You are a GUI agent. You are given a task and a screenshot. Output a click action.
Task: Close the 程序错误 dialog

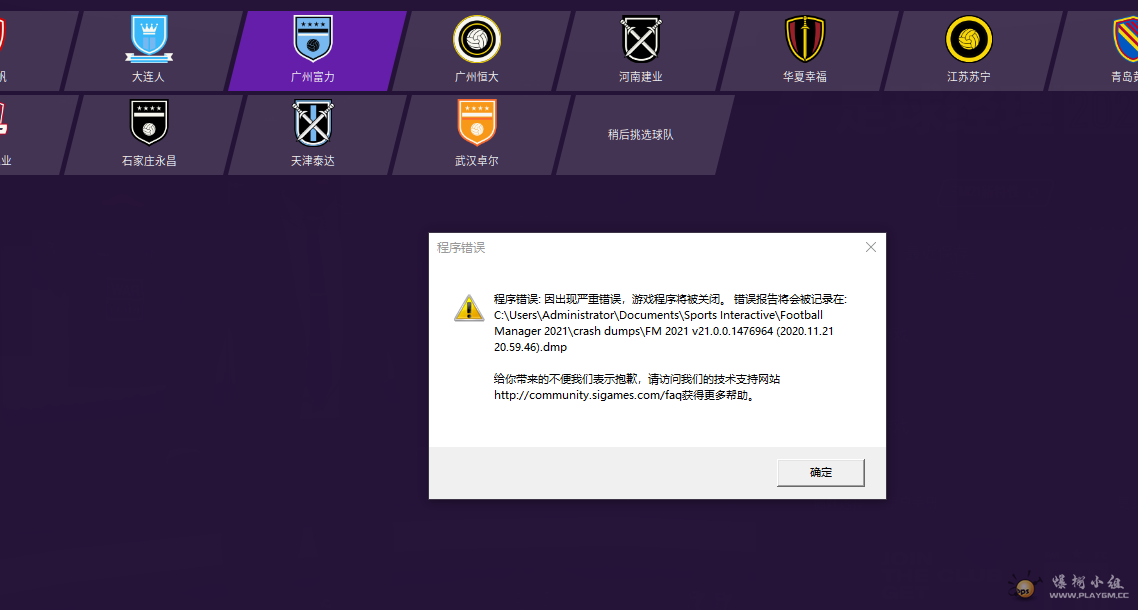[x=871, y=248]
